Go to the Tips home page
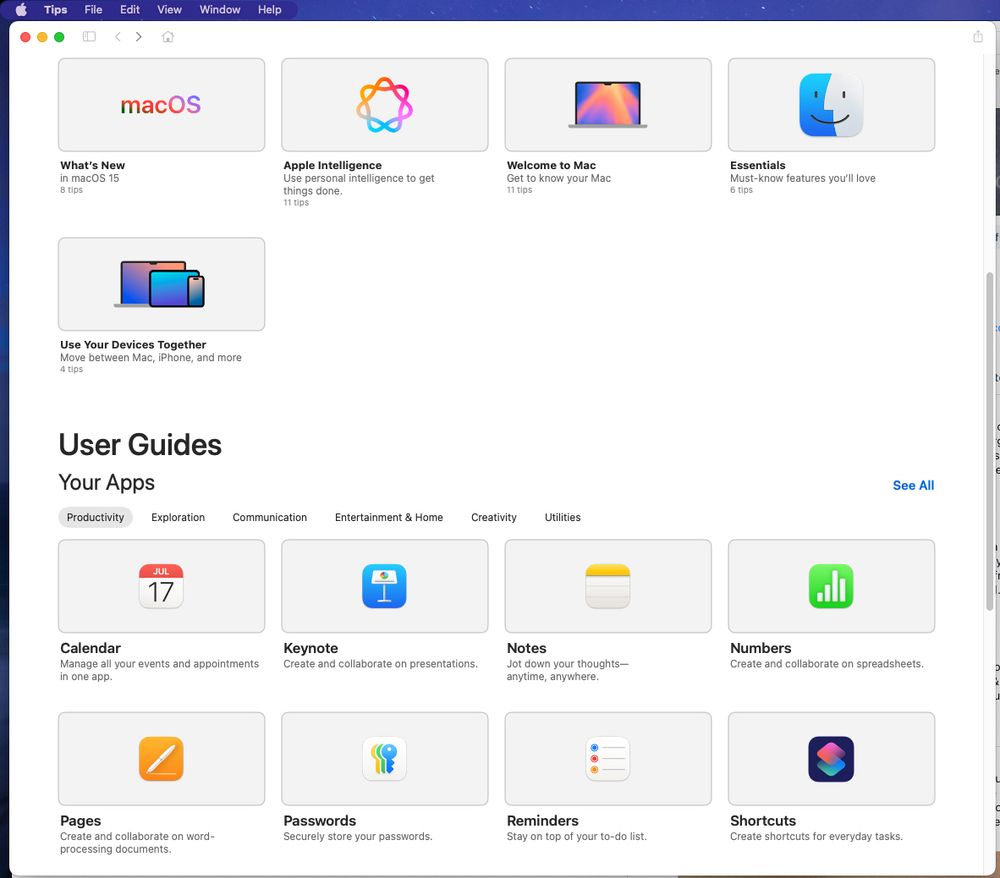Viewport: 1000px width, 878px height. pos(168,36)
